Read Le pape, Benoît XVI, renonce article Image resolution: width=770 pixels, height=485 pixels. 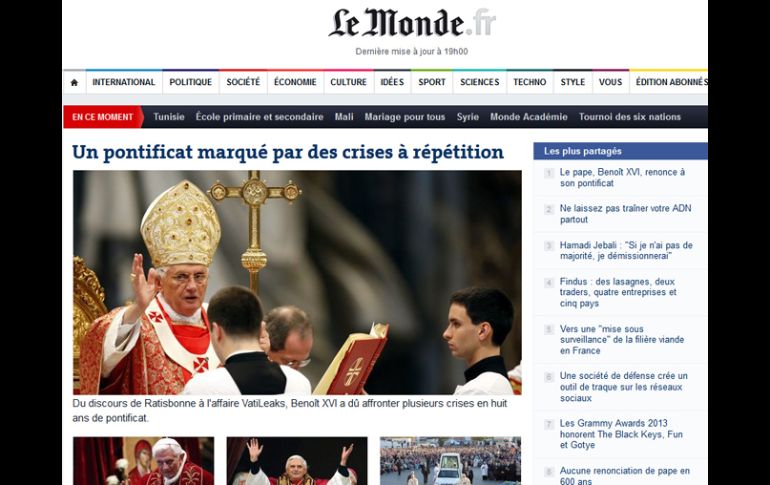tap(622, 178)
